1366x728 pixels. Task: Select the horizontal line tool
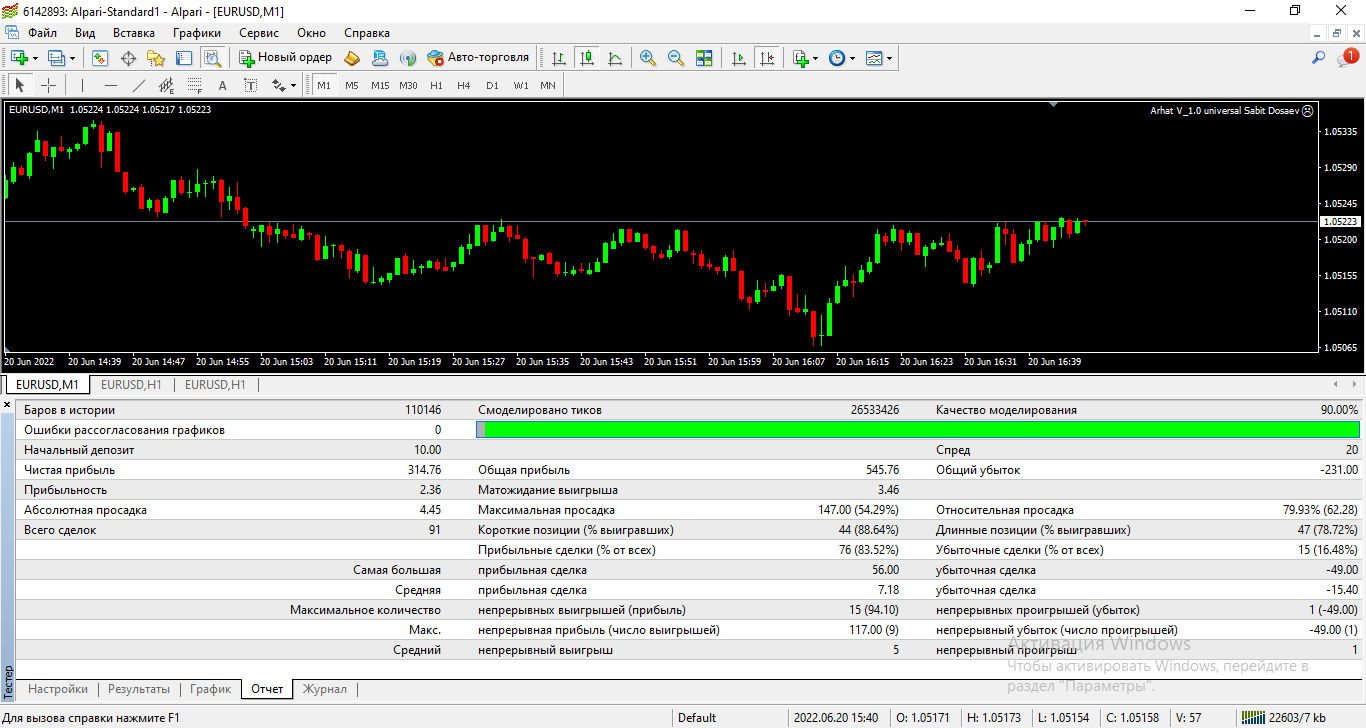(x=110, y=85)
